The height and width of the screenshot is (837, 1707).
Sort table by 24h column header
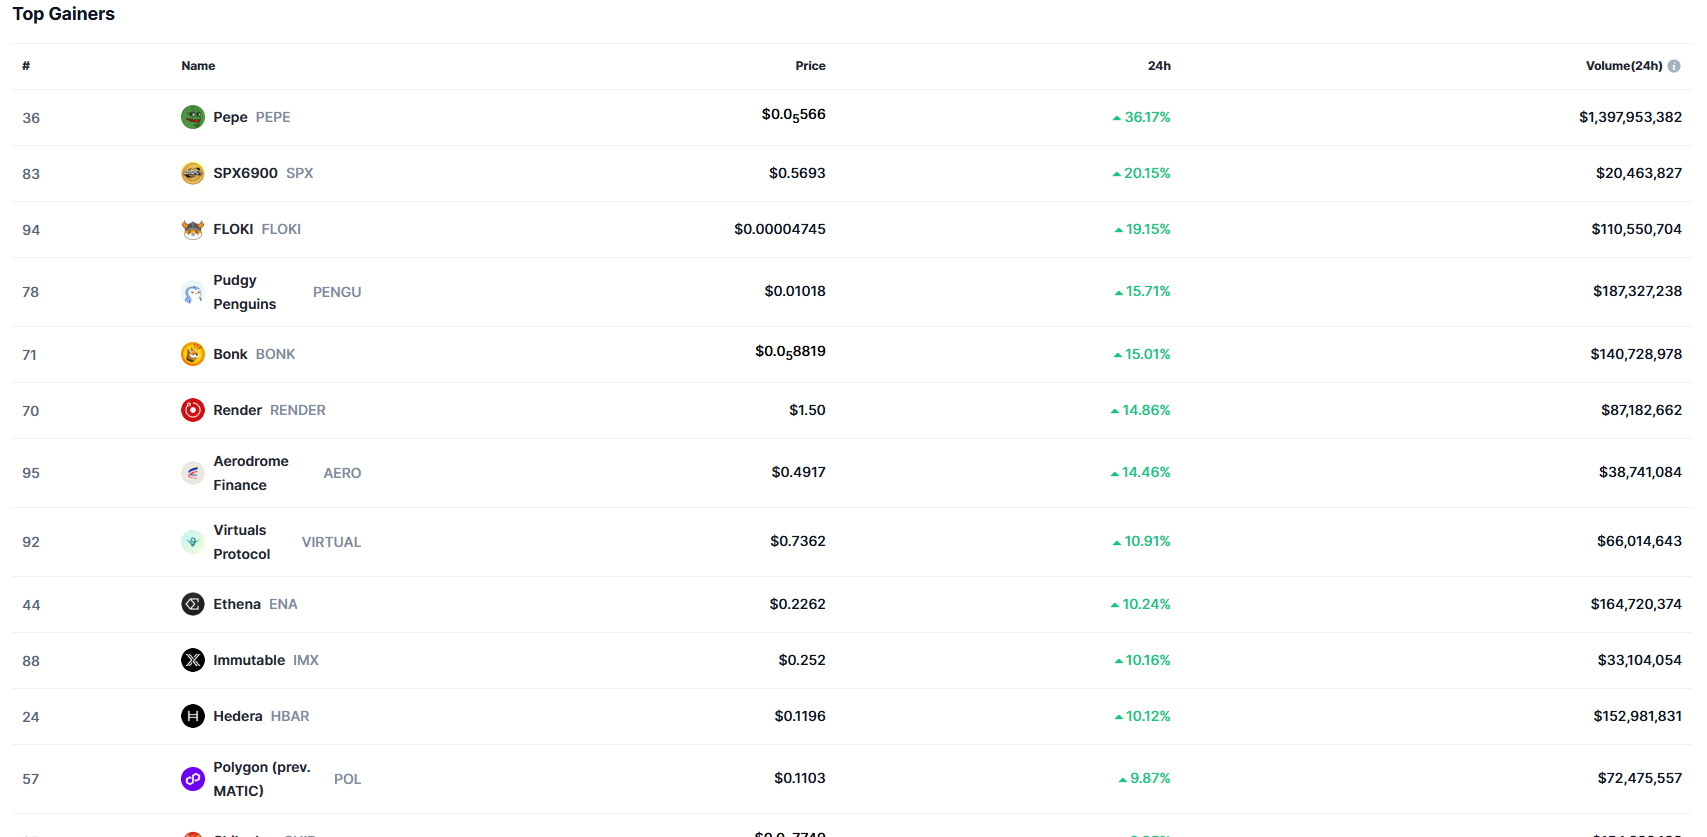pos(1159,66)
